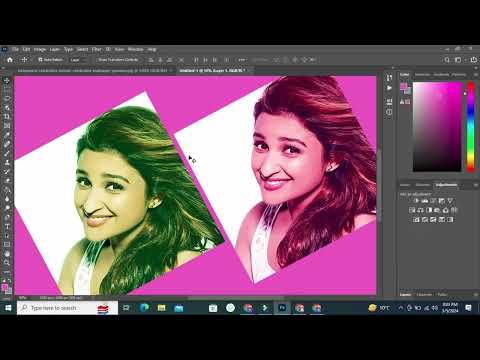480x360 pixels.
Task: Add a Black & White adjustment
Action: tap(429, 210)
